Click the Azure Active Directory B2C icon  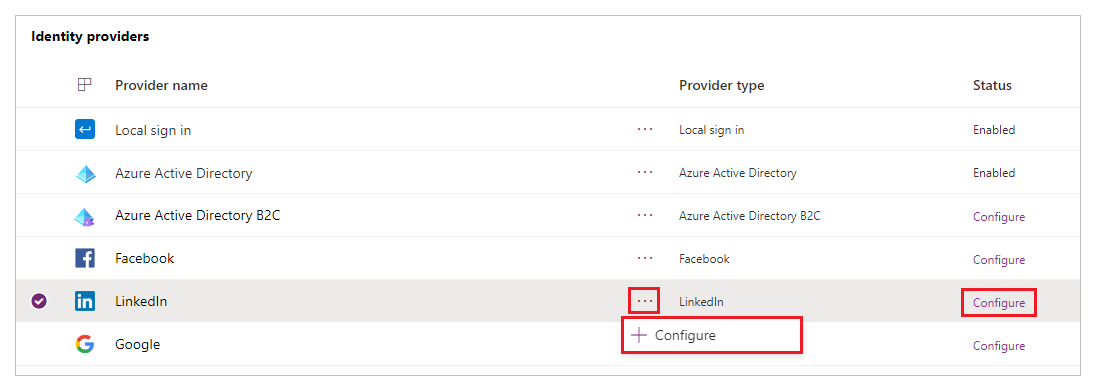(x=85, y=216)
